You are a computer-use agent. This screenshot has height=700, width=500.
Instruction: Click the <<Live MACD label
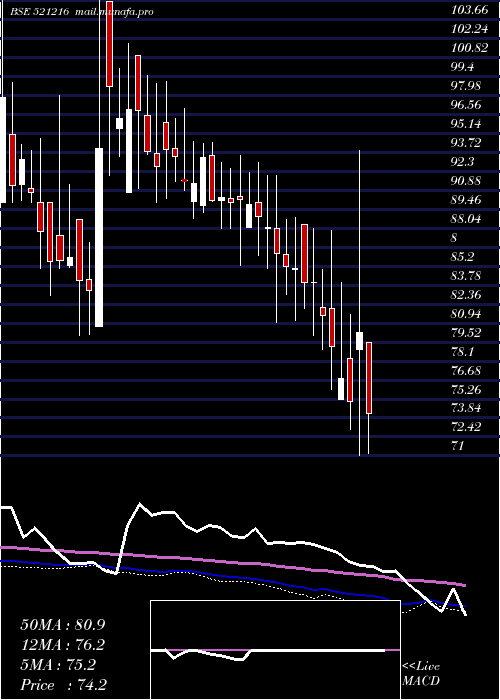pyautogui.click(x=421, y=674)
